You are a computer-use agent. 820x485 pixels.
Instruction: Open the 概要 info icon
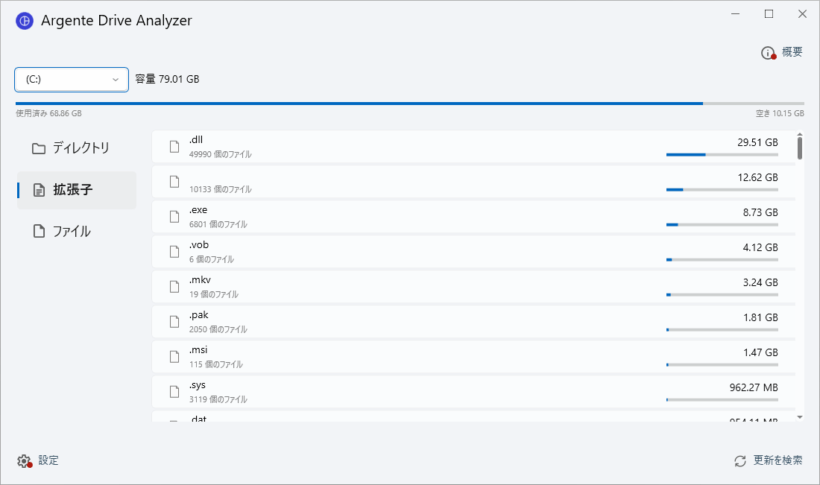coord(768,53)
